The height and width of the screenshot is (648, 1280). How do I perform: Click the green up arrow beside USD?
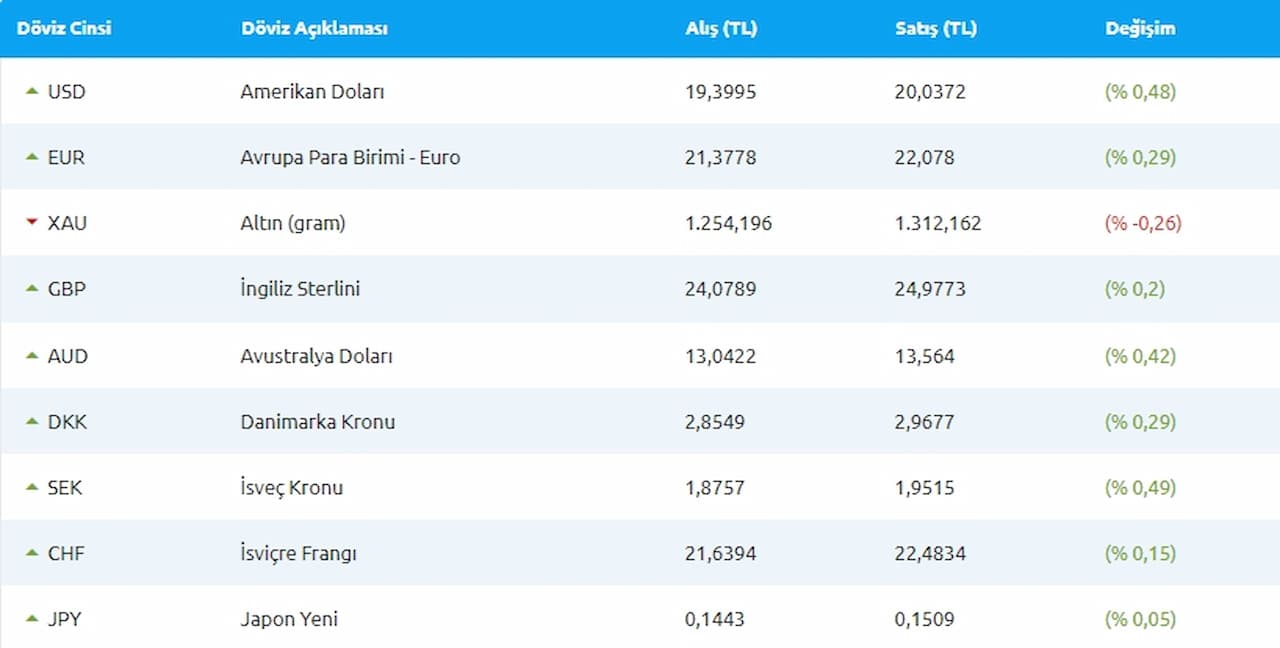[32, 91]
